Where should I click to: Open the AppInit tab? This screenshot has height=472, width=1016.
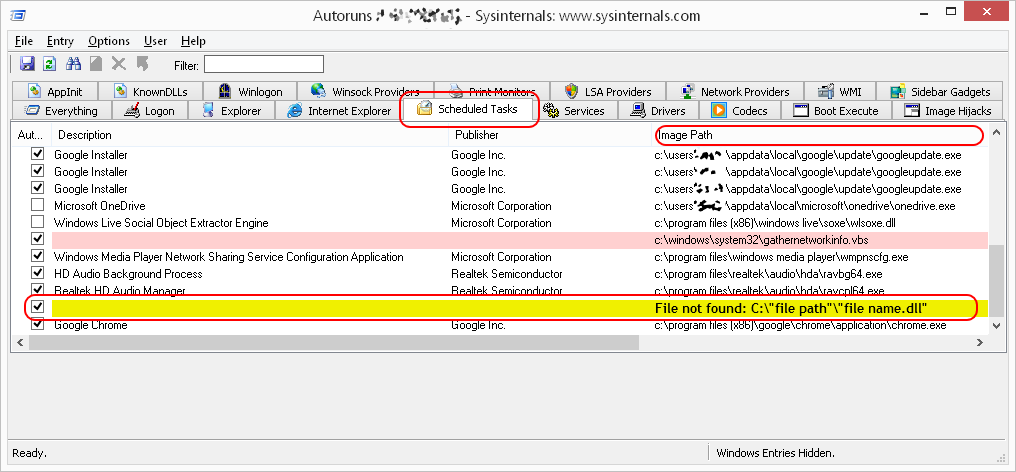click(x=55, y=91)
